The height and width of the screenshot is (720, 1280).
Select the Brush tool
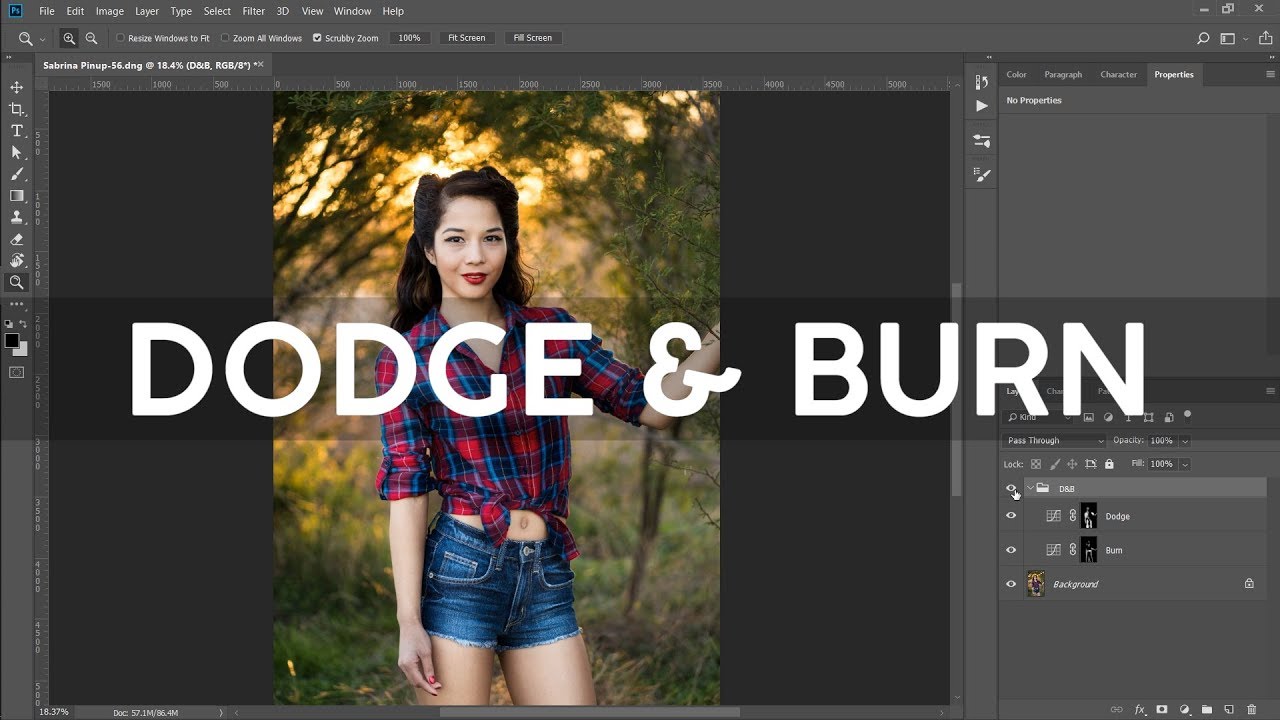coord(16,174)
